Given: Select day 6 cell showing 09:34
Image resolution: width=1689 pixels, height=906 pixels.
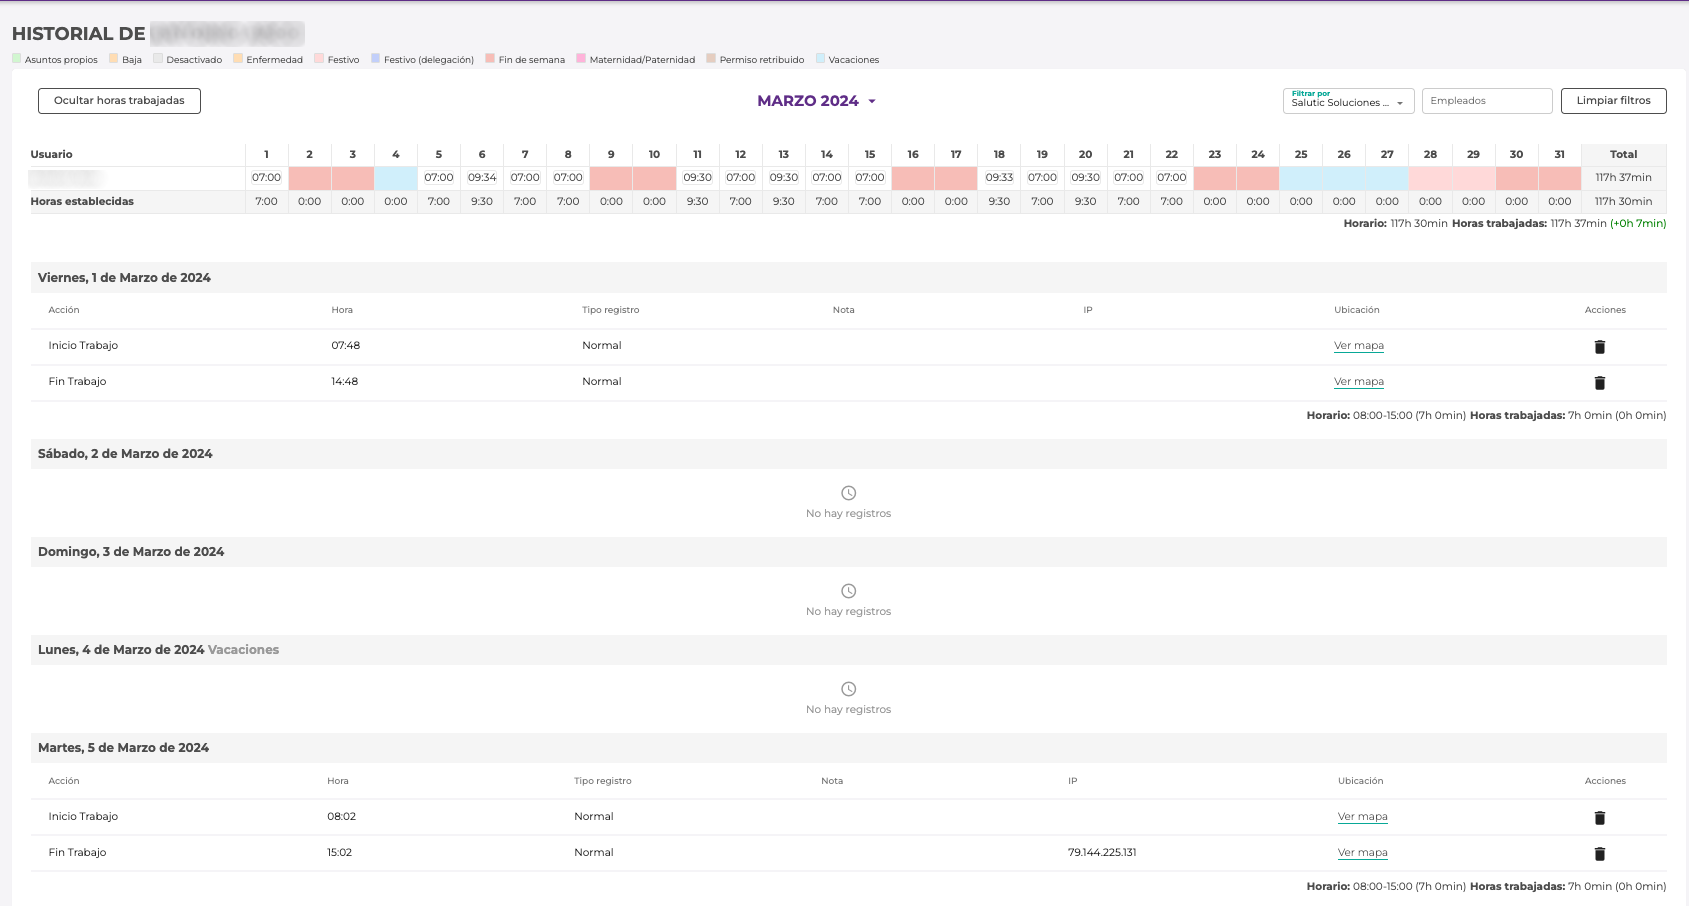Looking at the screenshot, I should [x=482, y=178].
